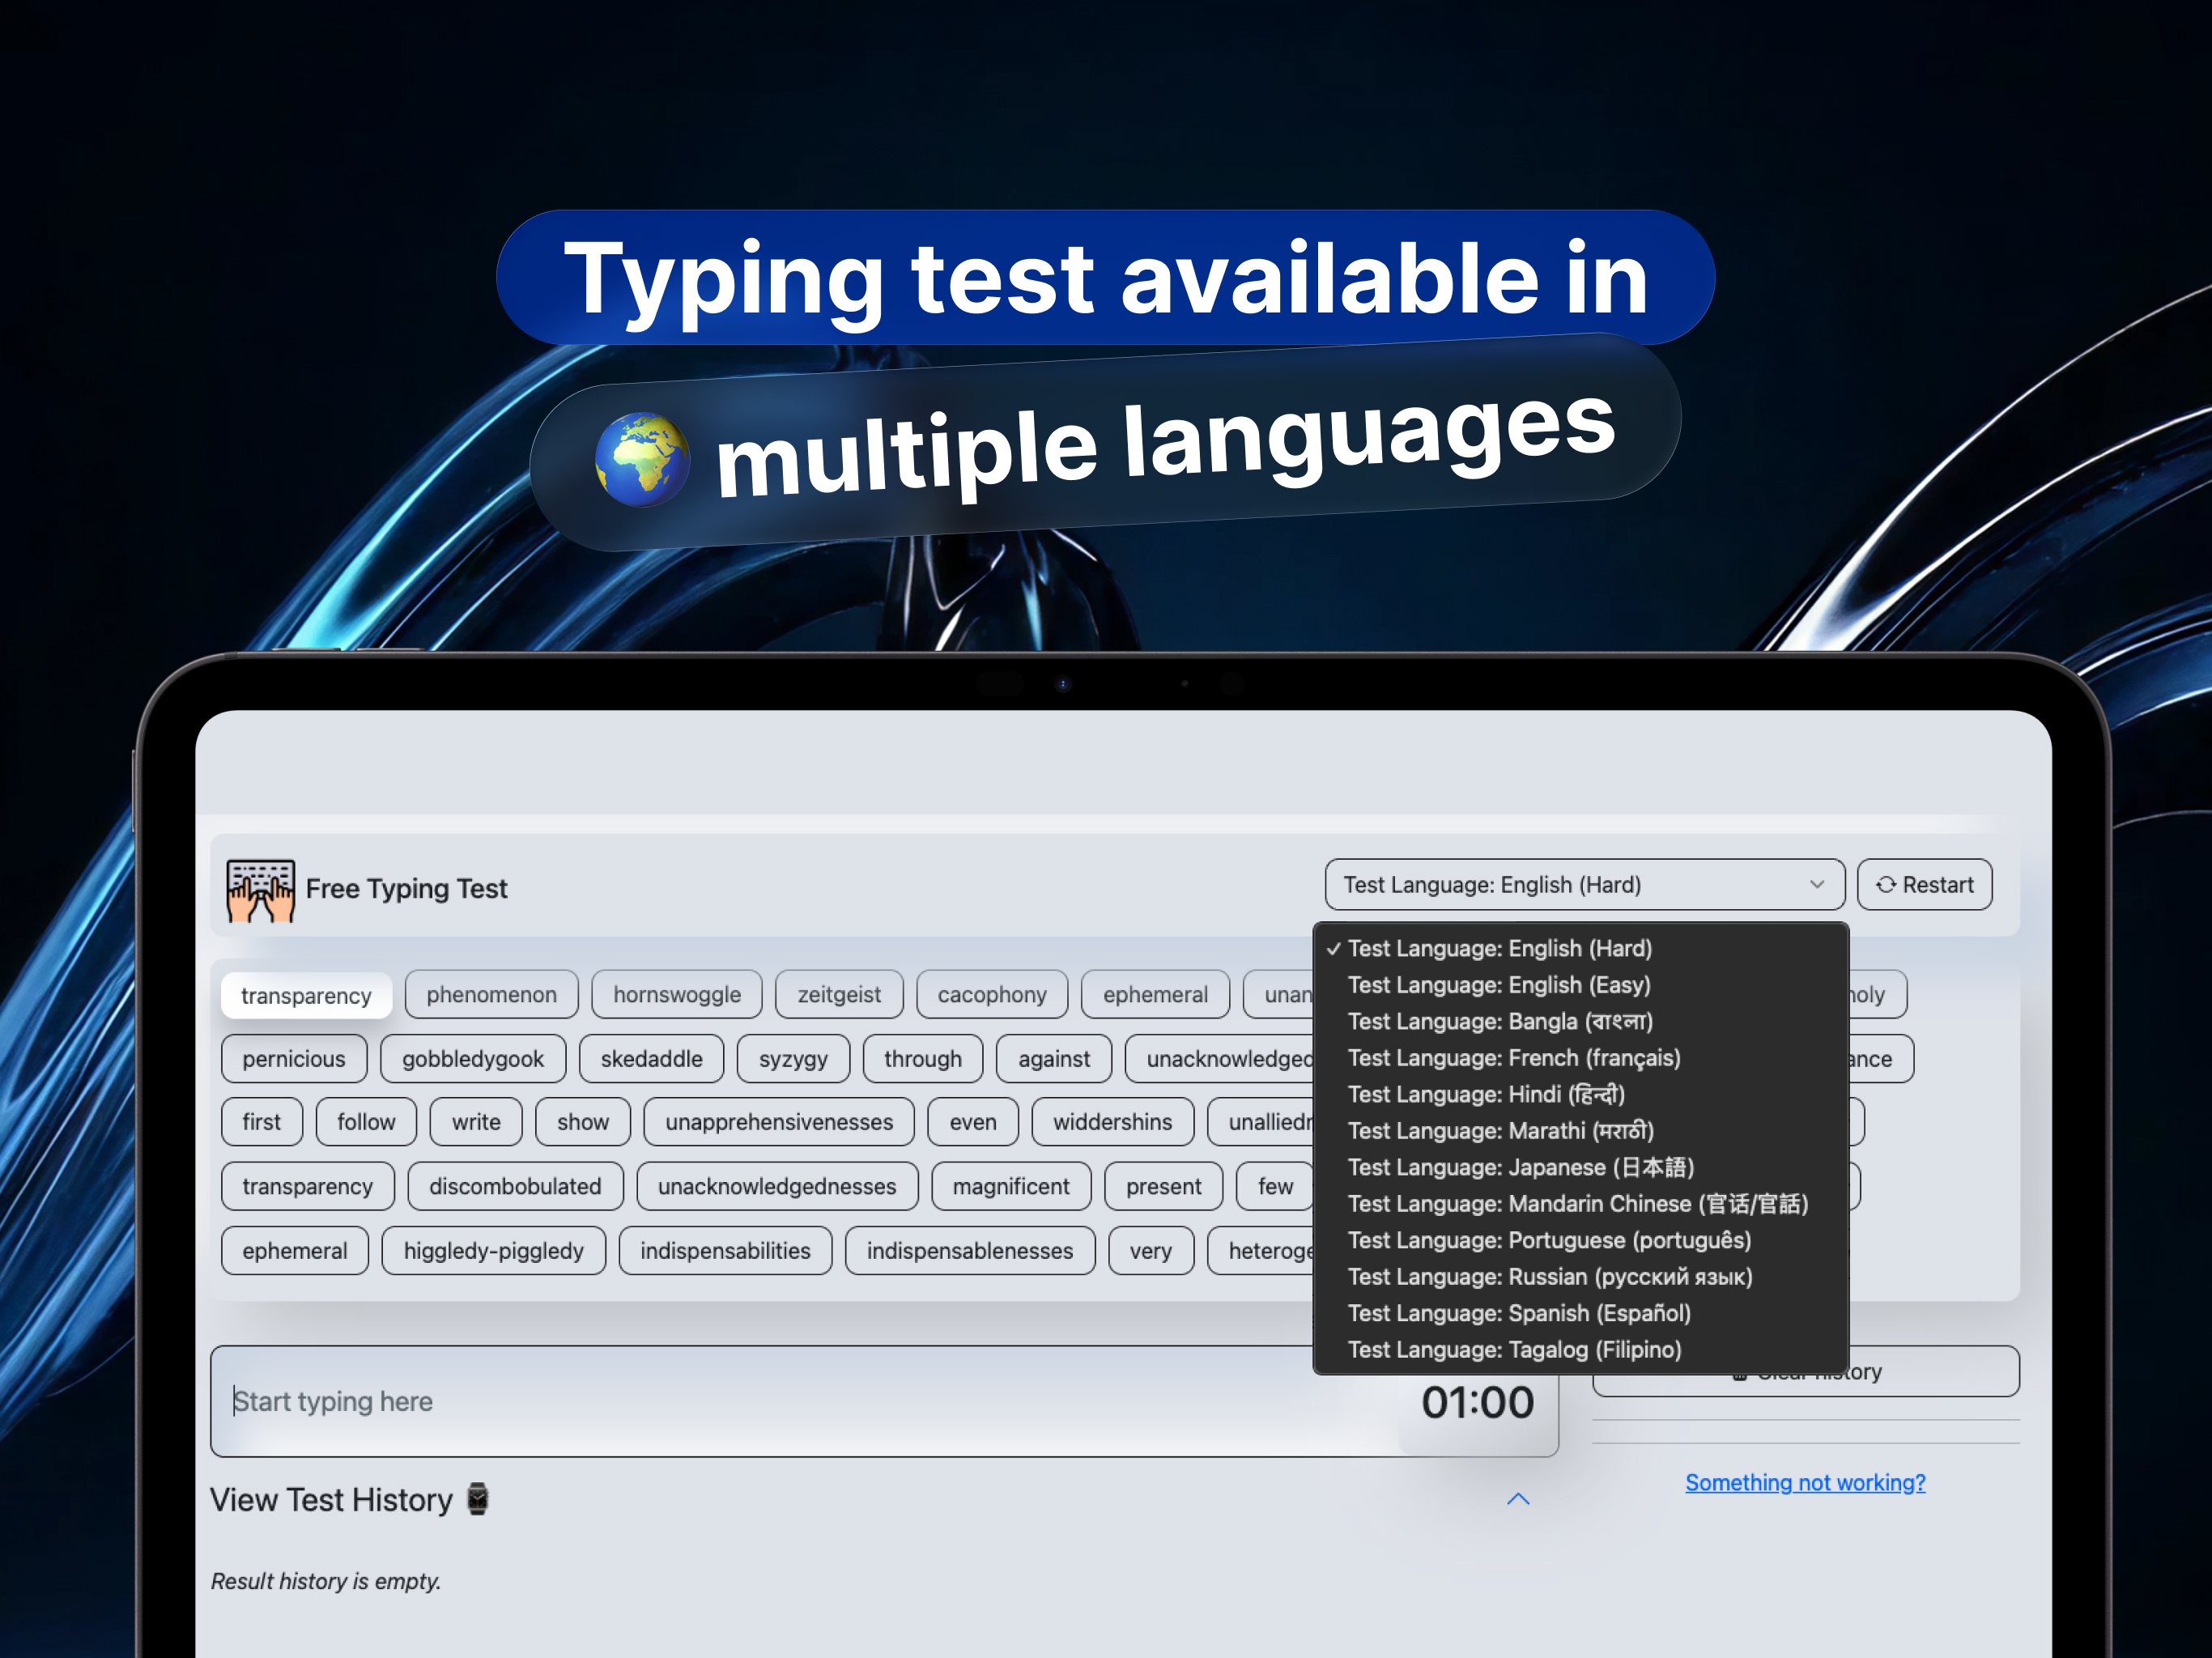Click the word chip labeled zeitgeist
2212x1658 pixels.
[x=839, y=994]
